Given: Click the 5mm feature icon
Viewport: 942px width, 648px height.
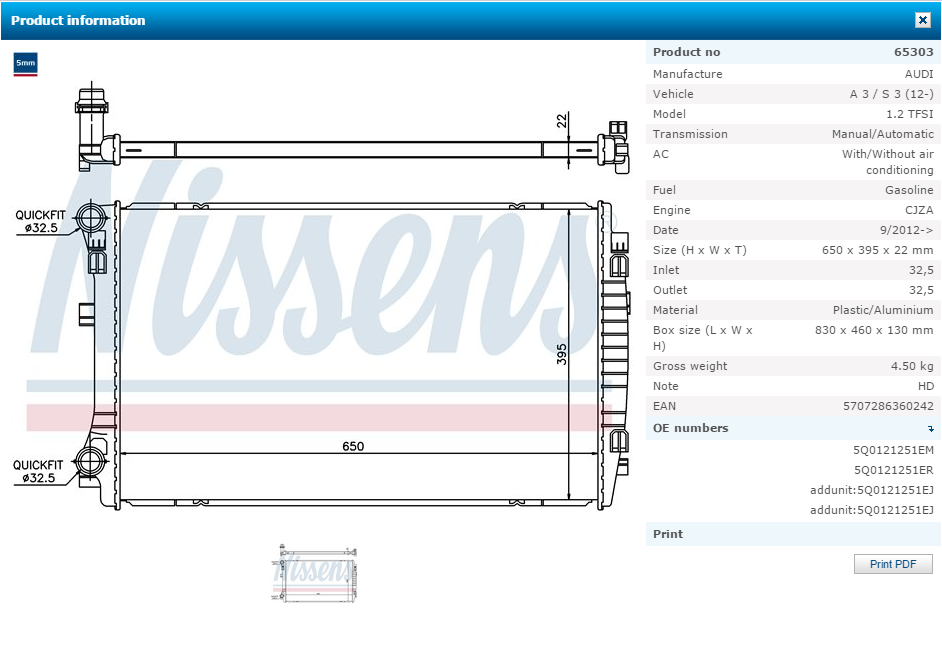Looking at the screenshot, I should pyautogui.click(x=25, y=64).
